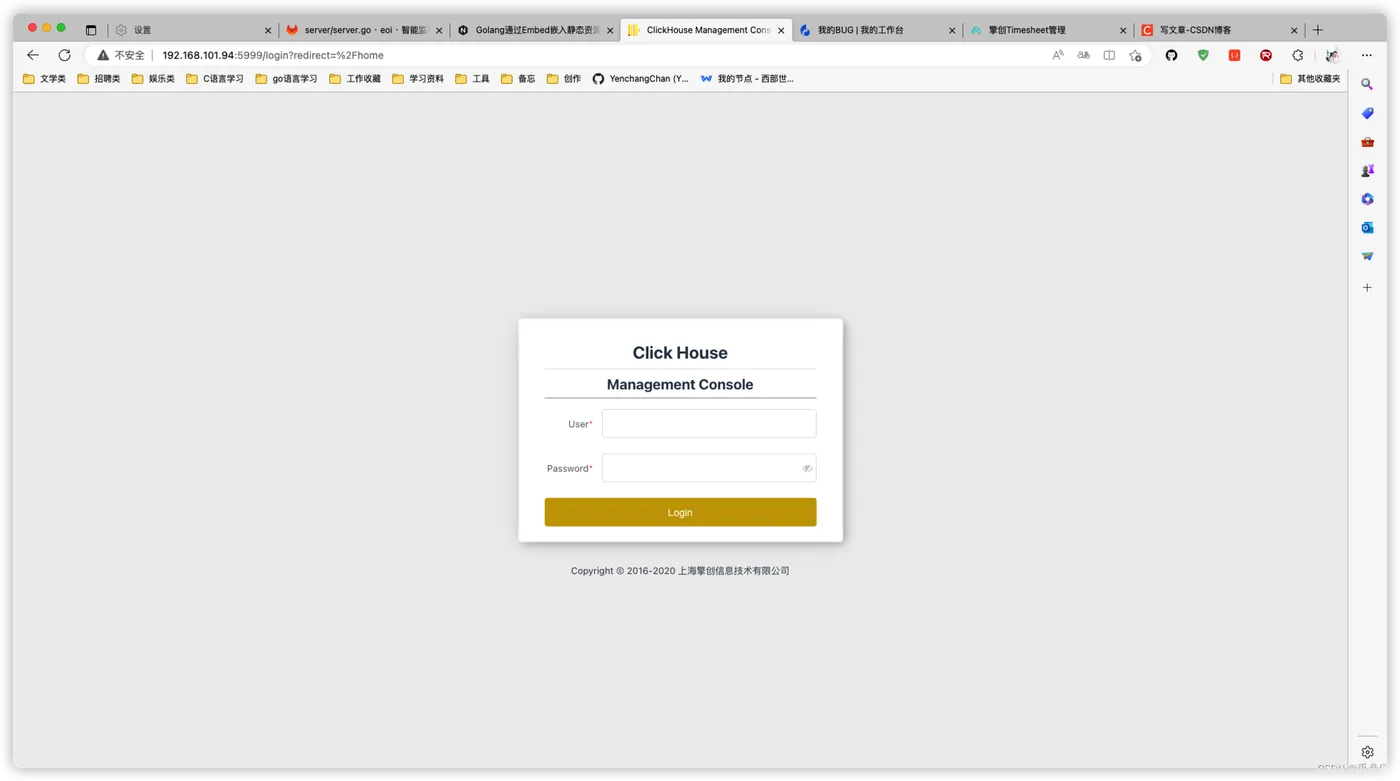Click the Copyright 2016-2020 footer text
This screenshot has height=781, width=1400.
680,571
